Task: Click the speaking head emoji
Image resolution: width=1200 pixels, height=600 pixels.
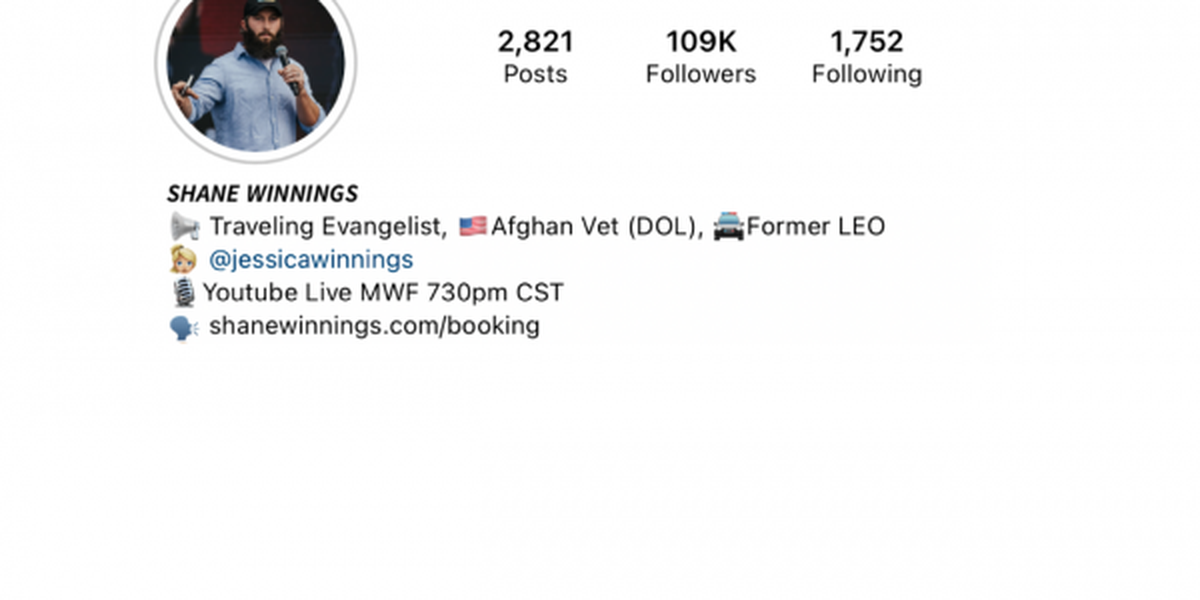Action: [185, 327]
